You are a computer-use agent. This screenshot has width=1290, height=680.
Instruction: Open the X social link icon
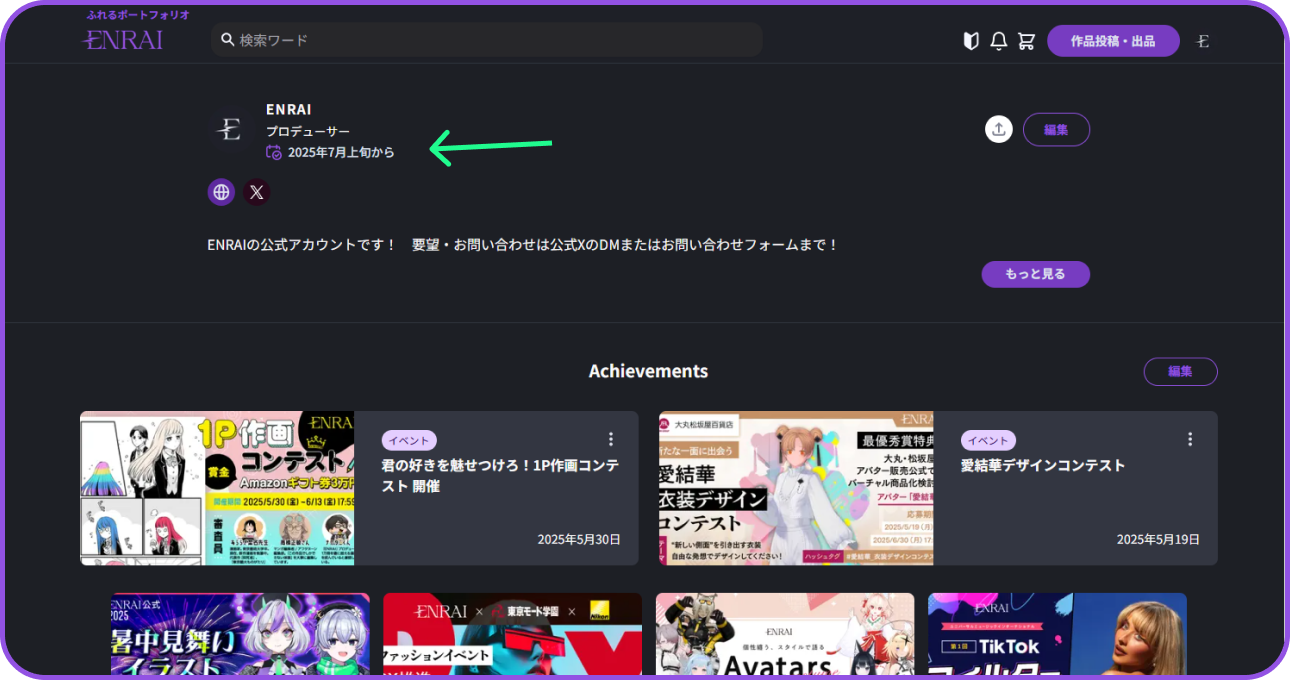[257, 192]
